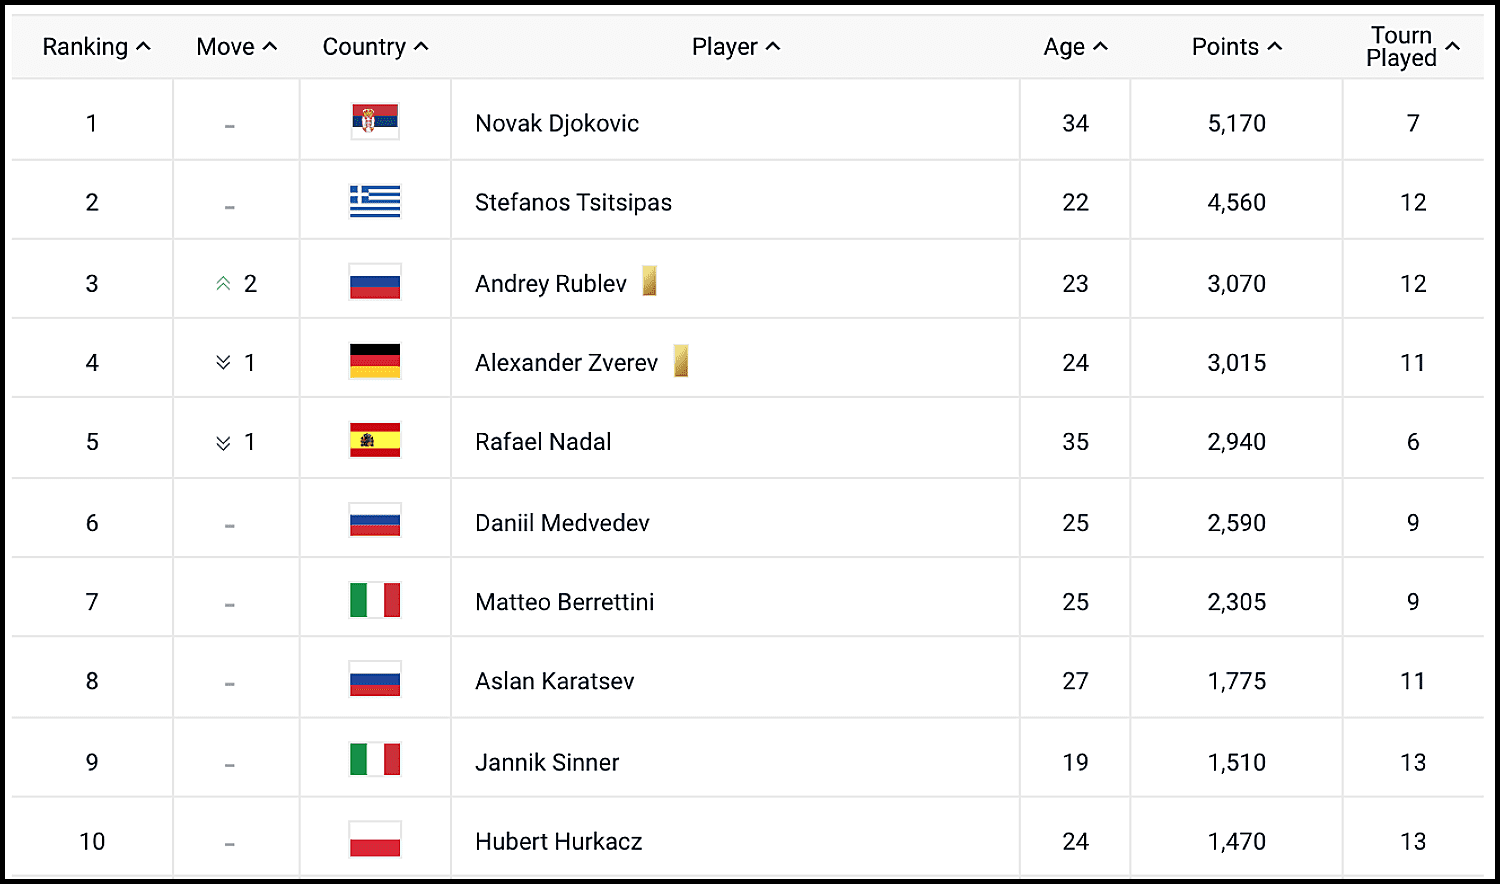The height and width of the screenshot is (884, 1500).
Task: Sort by the Points column header
Action: [1237, 47]
